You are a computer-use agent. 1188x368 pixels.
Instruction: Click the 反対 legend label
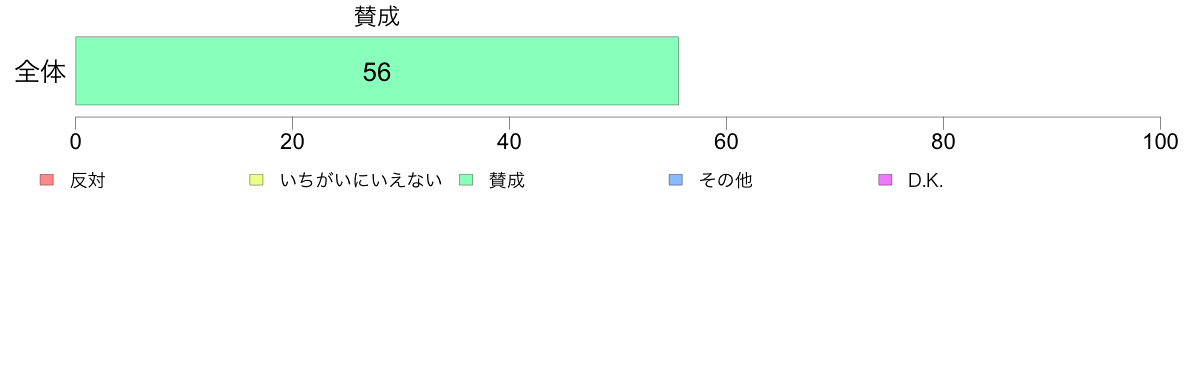click(87, 180)
